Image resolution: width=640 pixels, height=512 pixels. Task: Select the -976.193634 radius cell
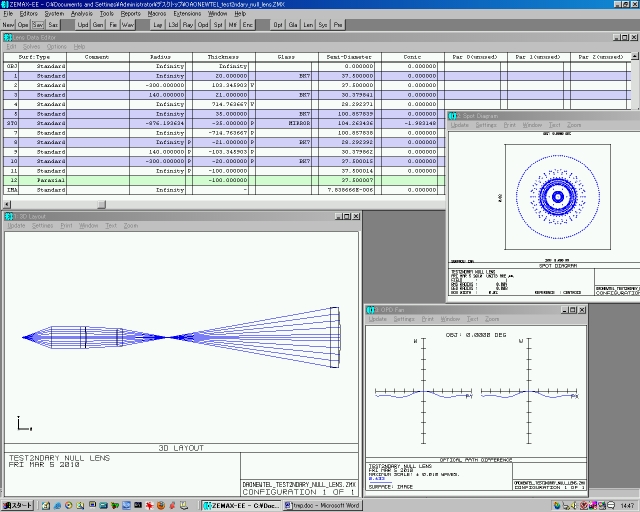(158, 123)
